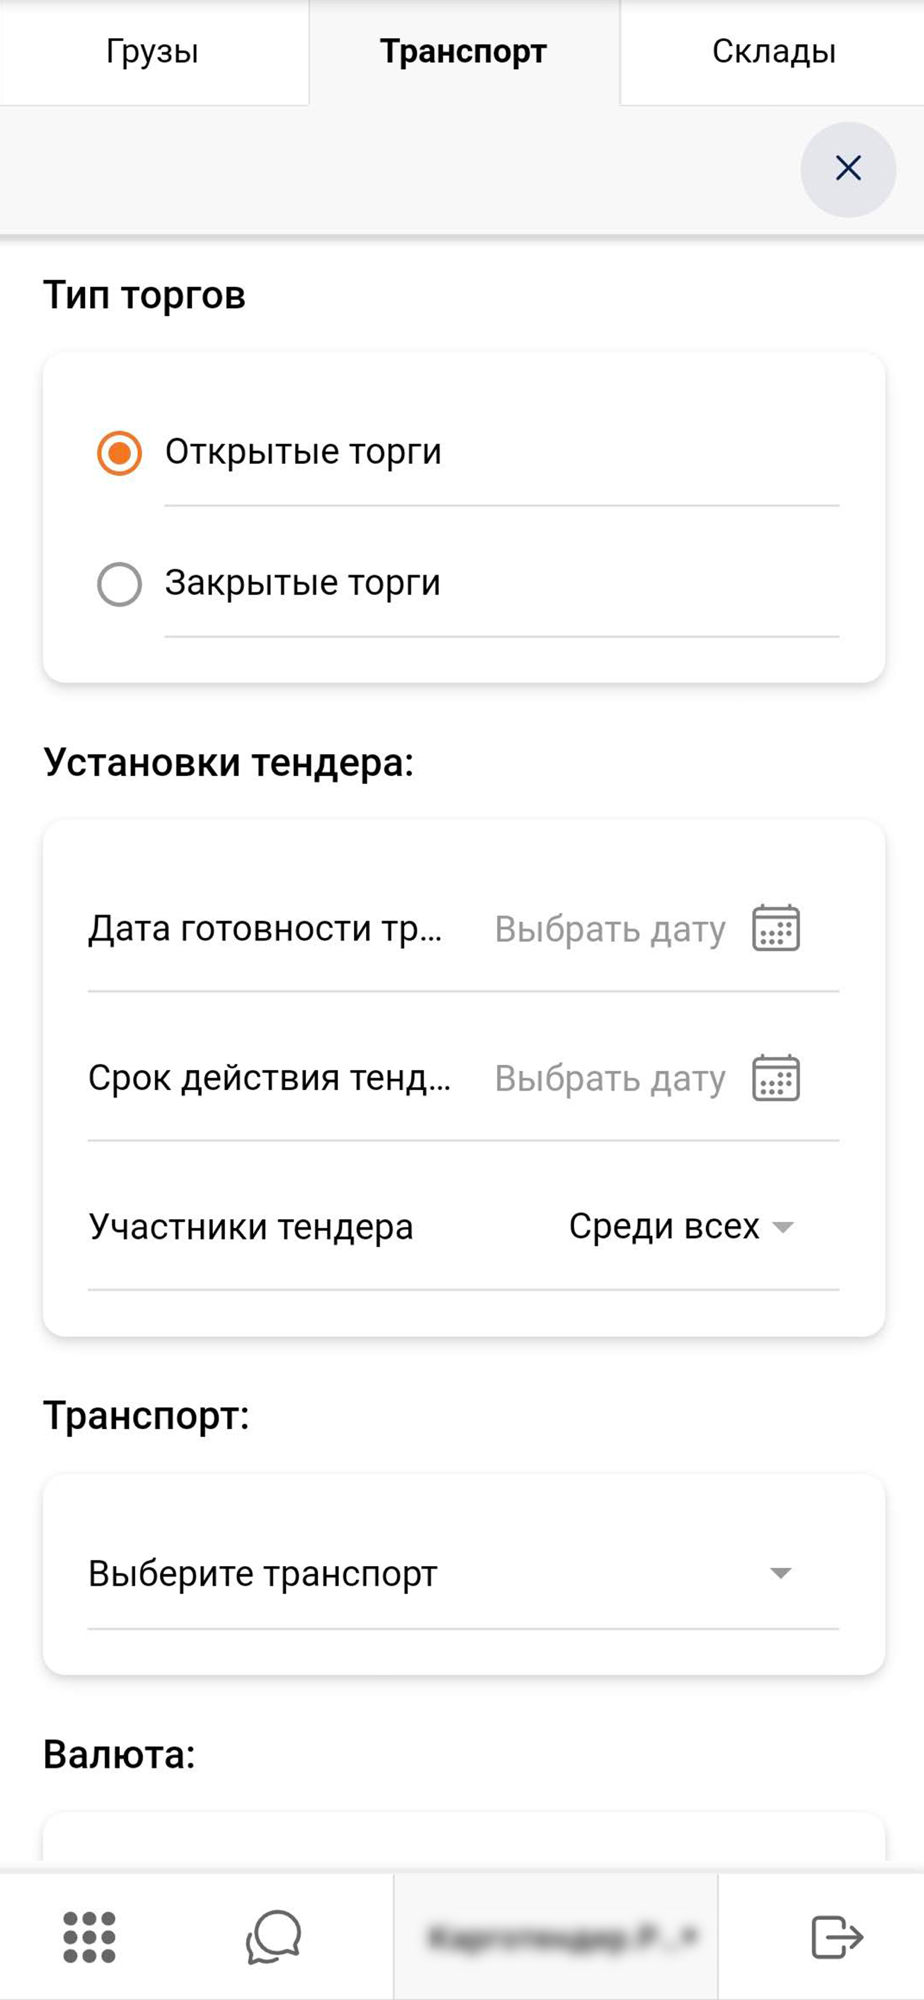Click Выбрать дату for transport readiness
The image size is (924, 2000).
point(610,930)
